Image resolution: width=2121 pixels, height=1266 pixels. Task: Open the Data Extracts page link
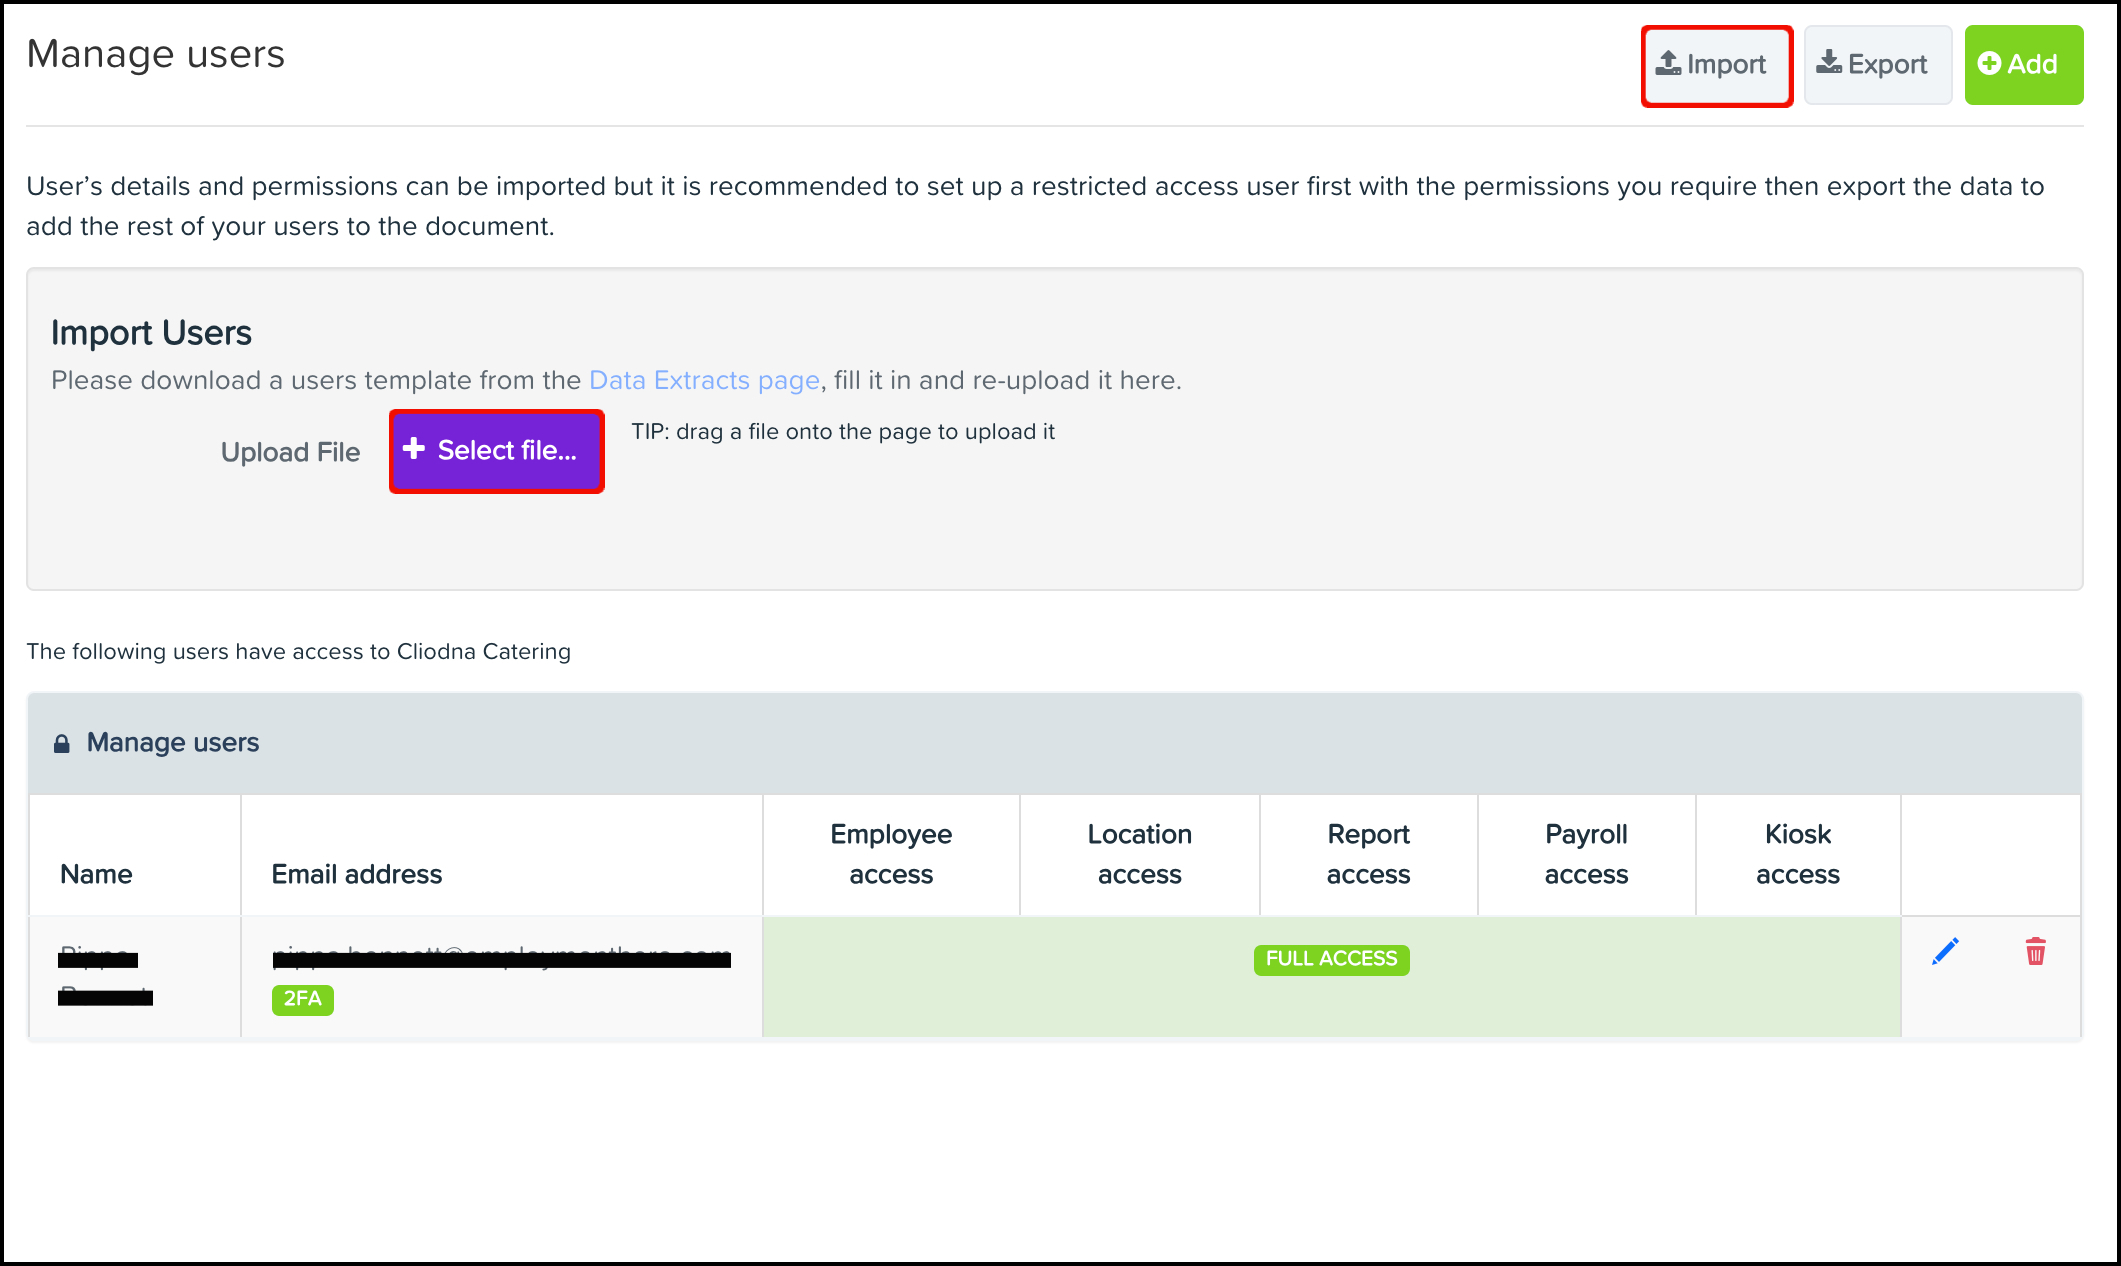coord(704,380)
